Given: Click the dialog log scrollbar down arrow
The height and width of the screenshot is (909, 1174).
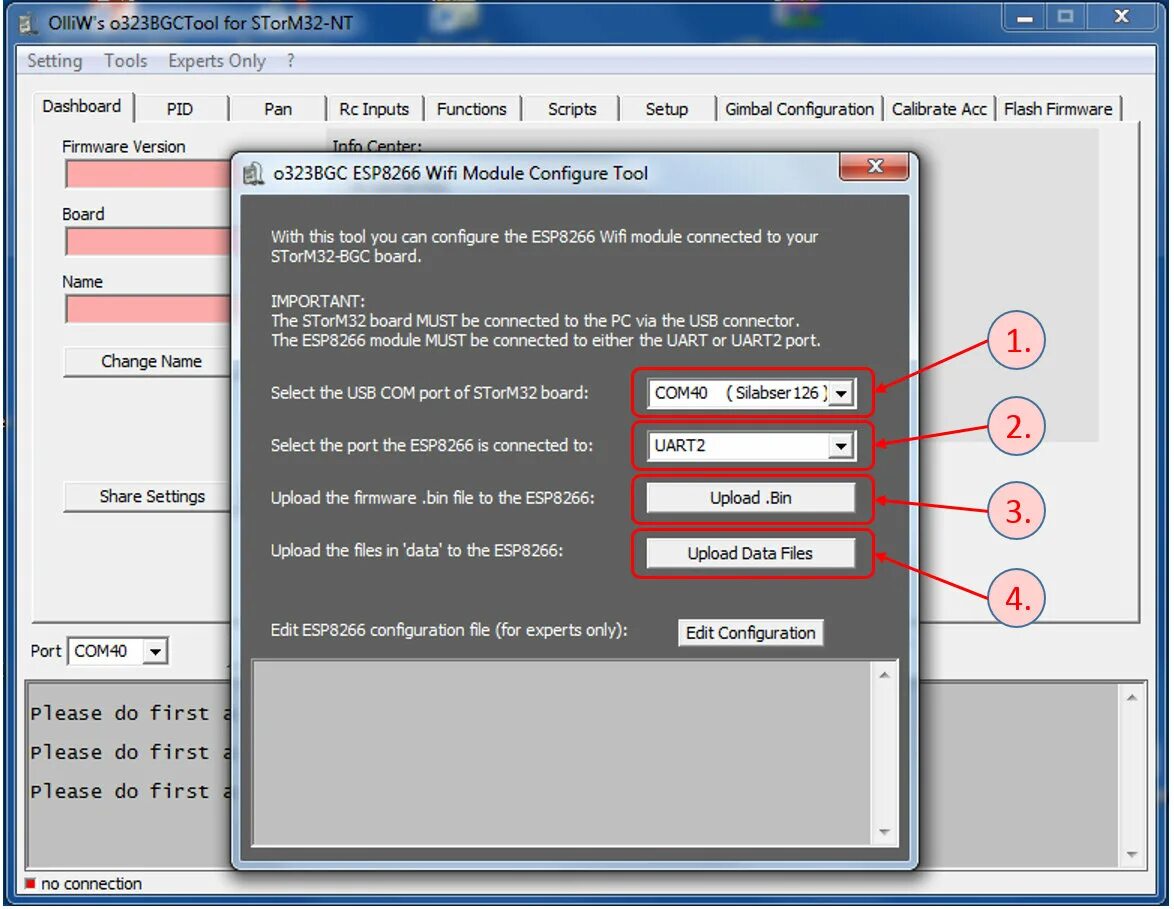Looking at the screenshot, I should 884,833.
